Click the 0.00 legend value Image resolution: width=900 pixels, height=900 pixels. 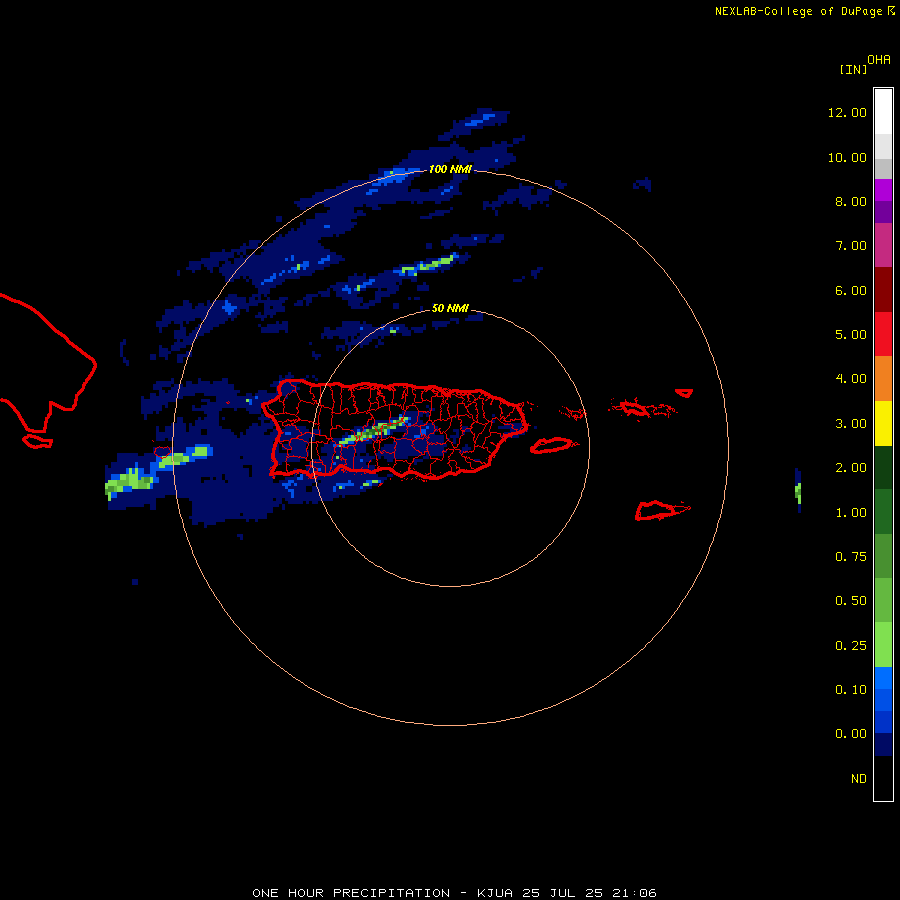click(851, 734)
